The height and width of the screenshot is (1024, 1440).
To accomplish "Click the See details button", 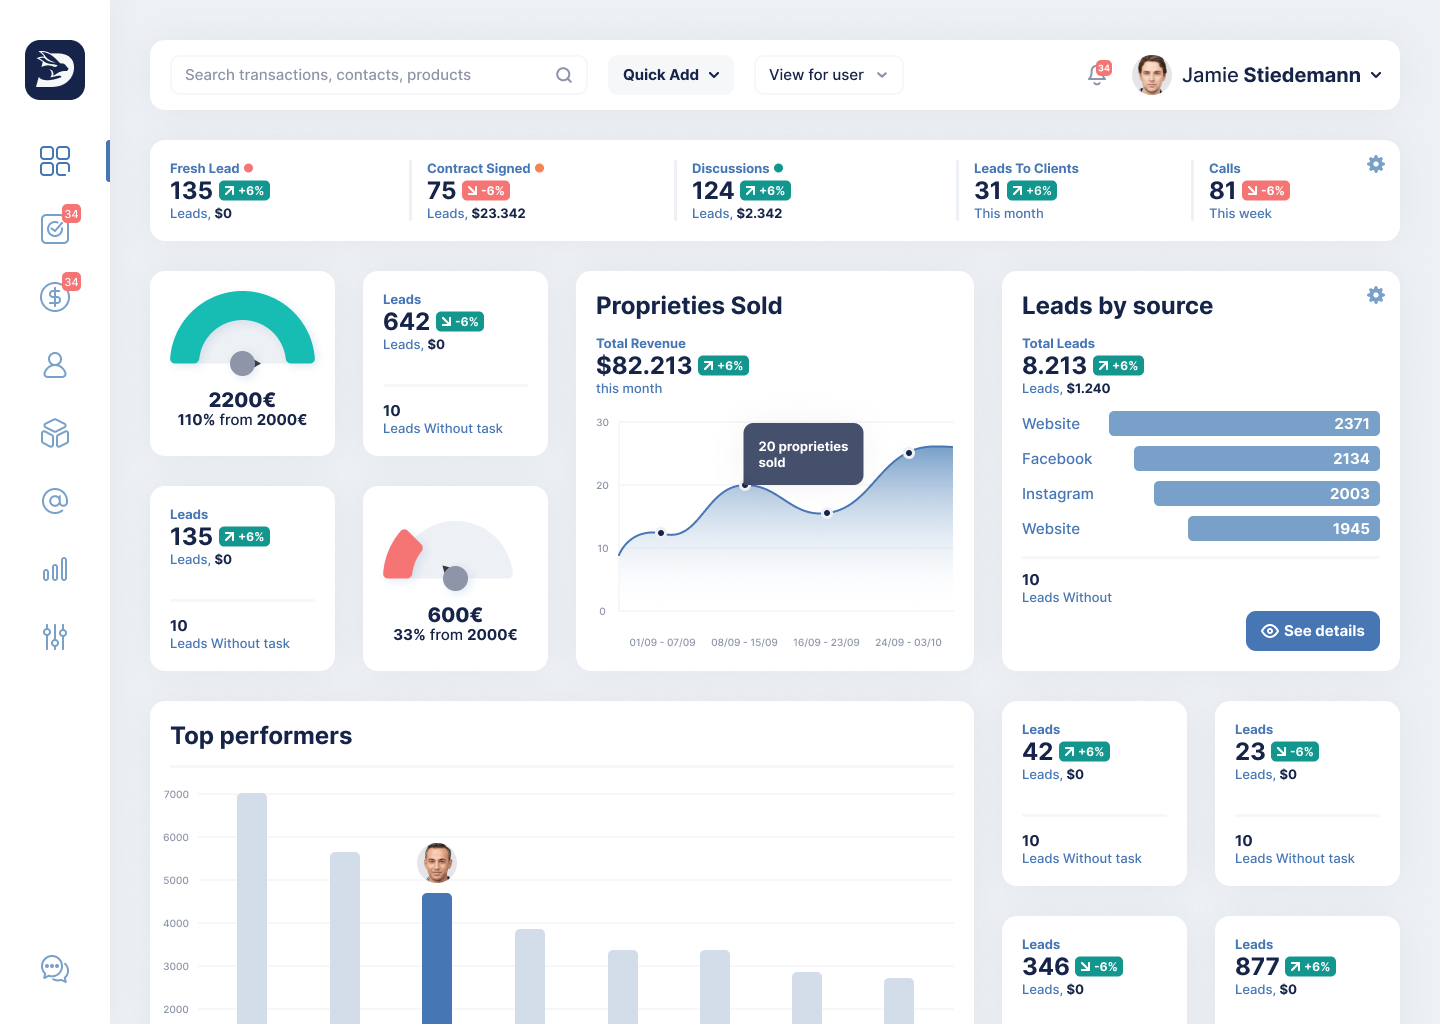I will tap(1313, 631).
